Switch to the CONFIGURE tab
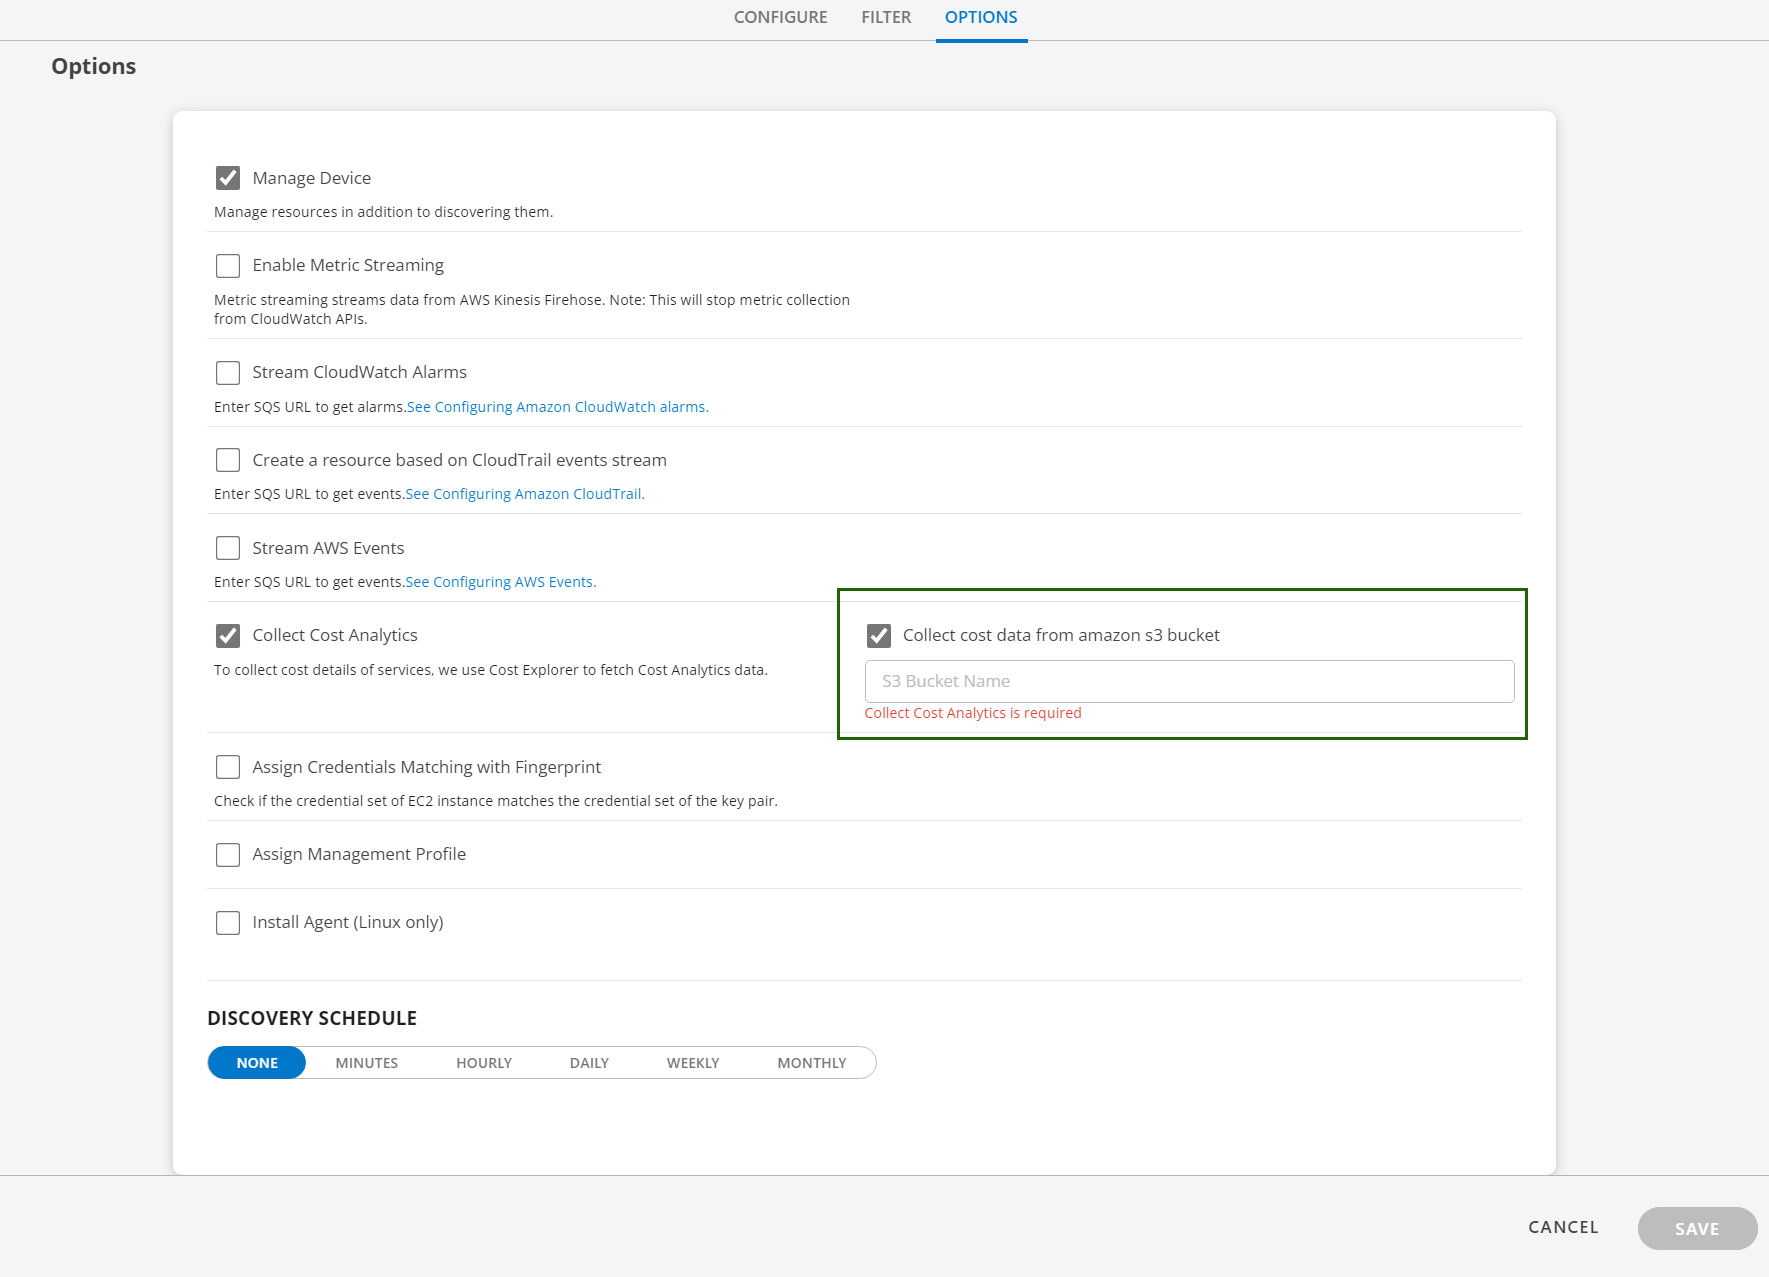 [x=780, y=17]
